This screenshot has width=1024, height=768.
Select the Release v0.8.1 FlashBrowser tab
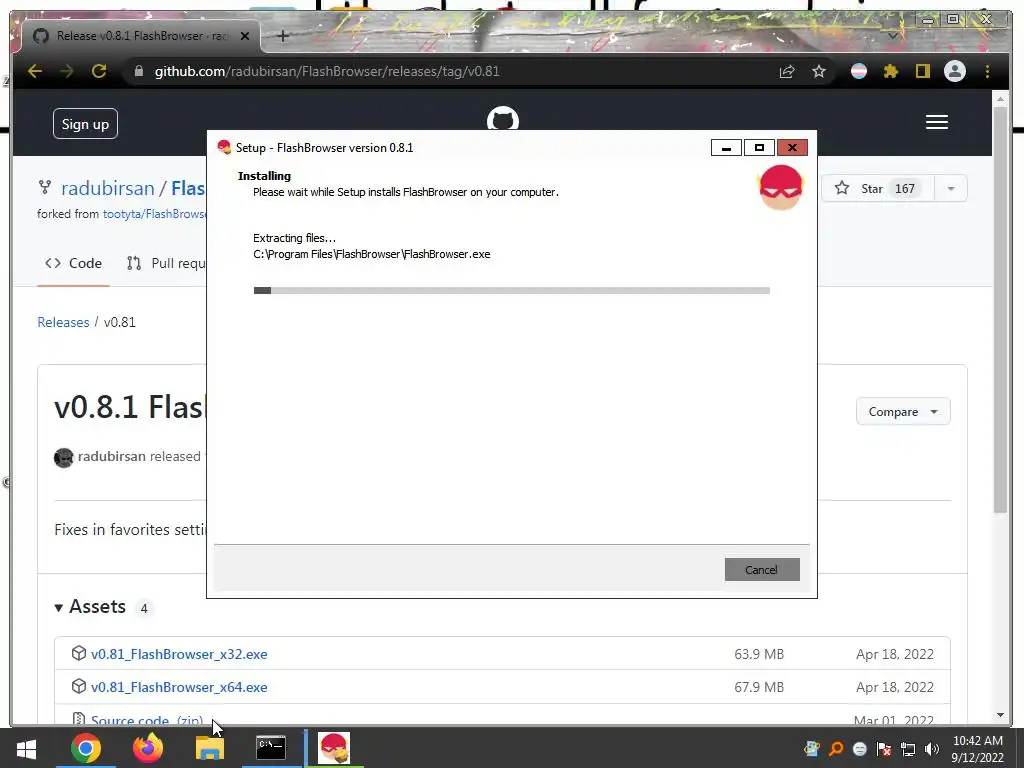point(141,36)
